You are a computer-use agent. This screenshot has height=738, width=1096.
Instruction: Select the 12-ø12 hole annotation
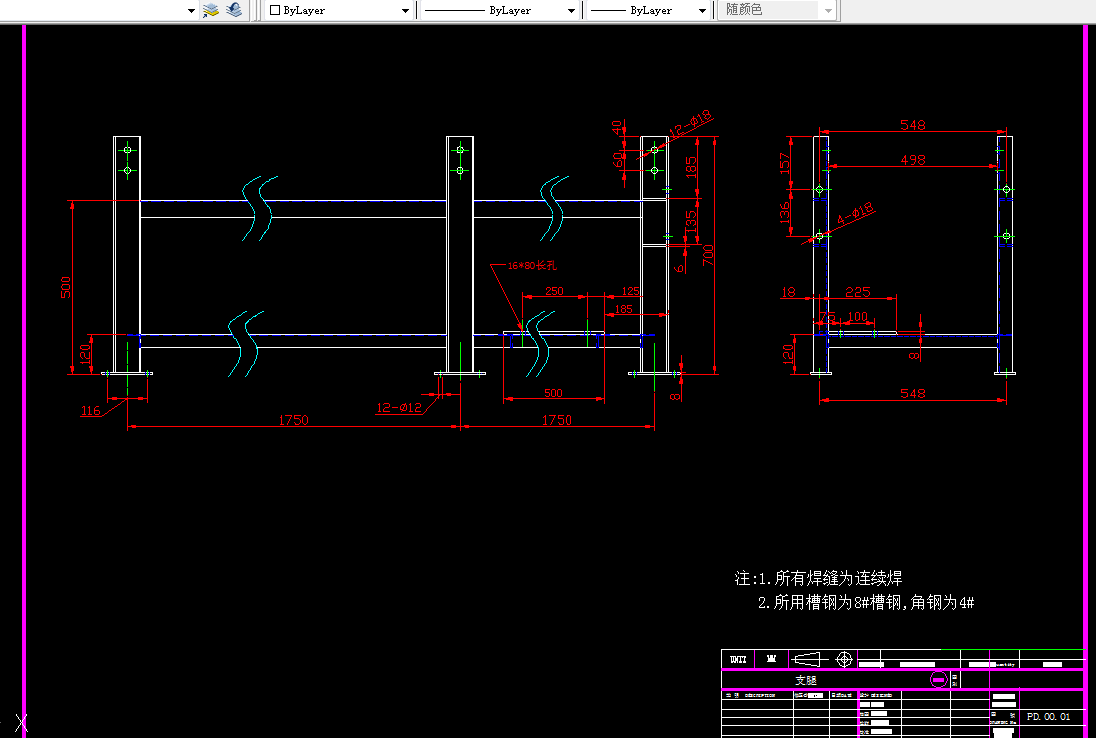coord(399,407)
